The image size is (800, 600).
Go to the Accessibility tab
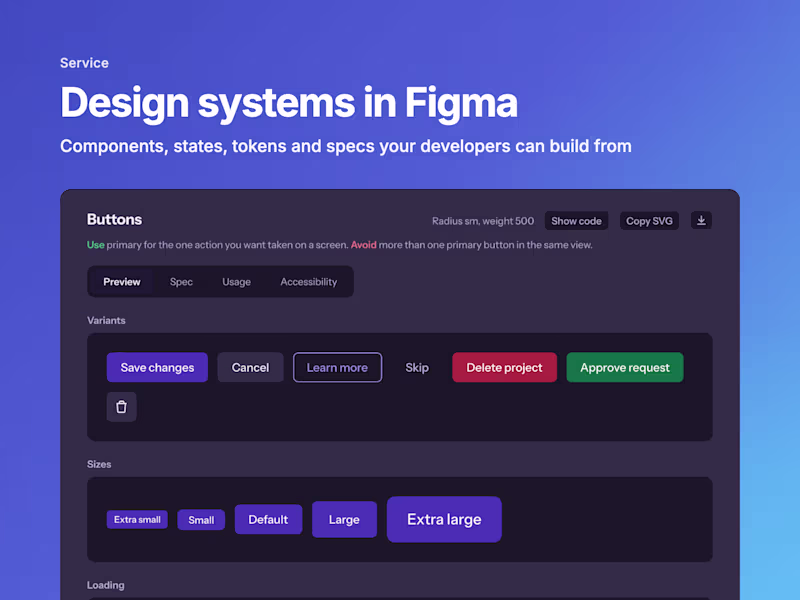pos(309,282)
